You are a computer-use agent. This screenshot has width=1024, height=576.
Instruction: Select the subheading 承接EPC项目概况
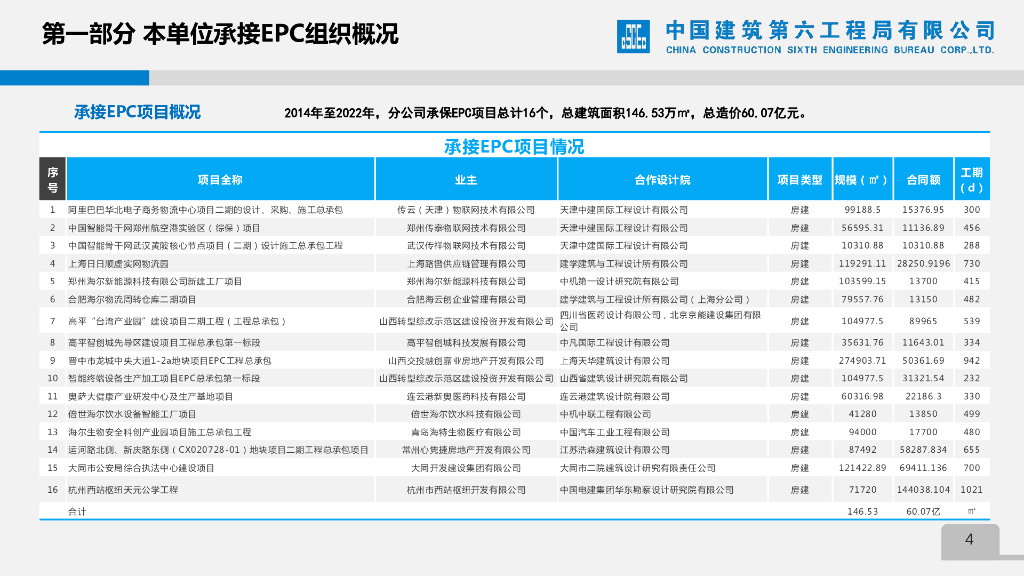click(137, 112)
